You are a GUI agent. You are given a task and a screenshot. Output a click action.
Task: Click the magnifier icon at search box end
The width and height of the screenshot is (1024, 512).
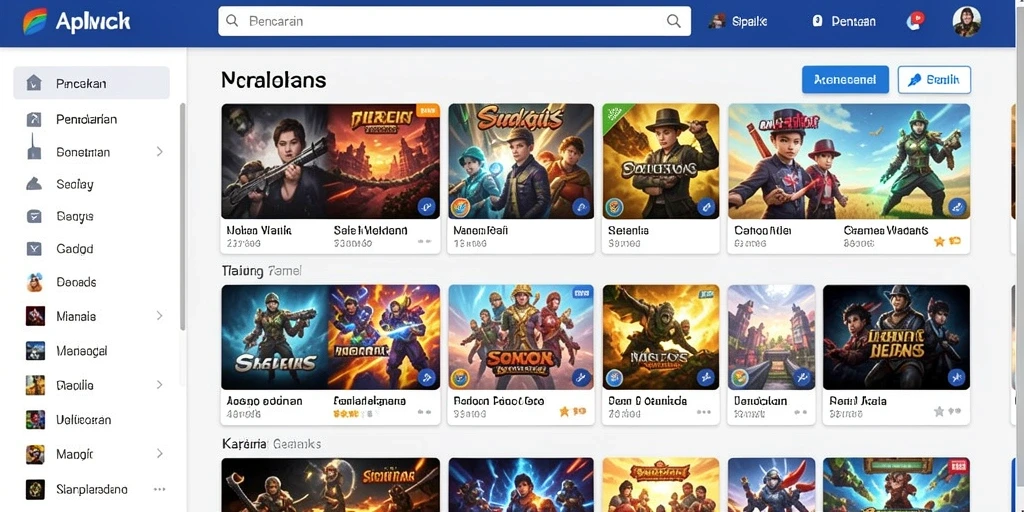click(673, 21)
